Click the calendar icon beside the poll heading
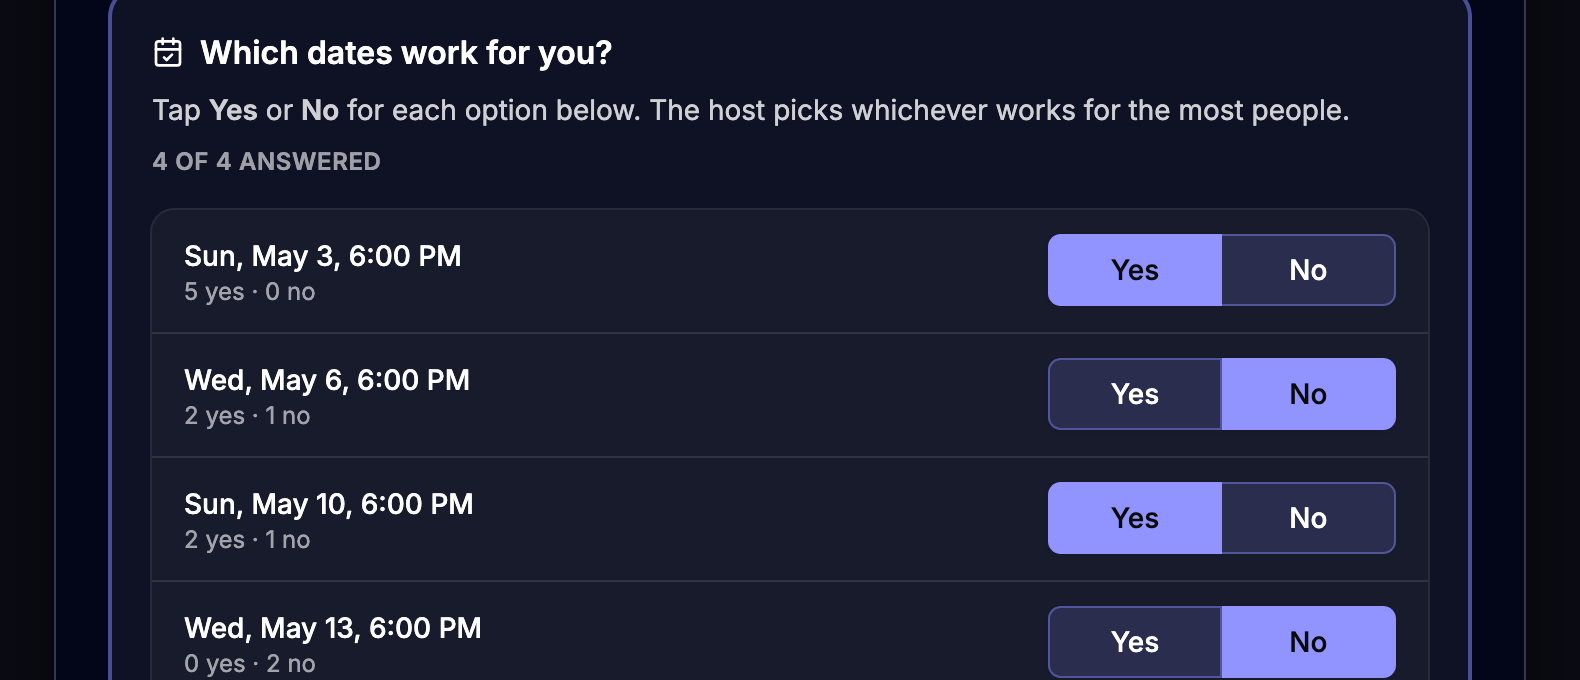The width and height of the screenshot is (1580, 680). [x=168, y=52]
